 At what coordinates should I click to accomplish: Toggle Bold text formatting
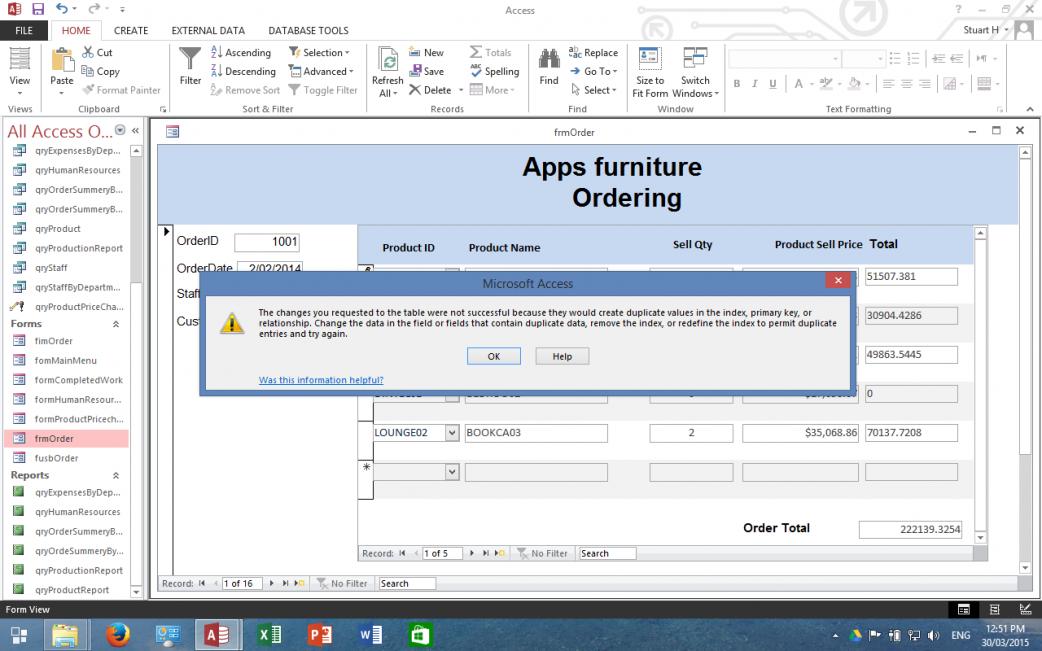point(736,84)
